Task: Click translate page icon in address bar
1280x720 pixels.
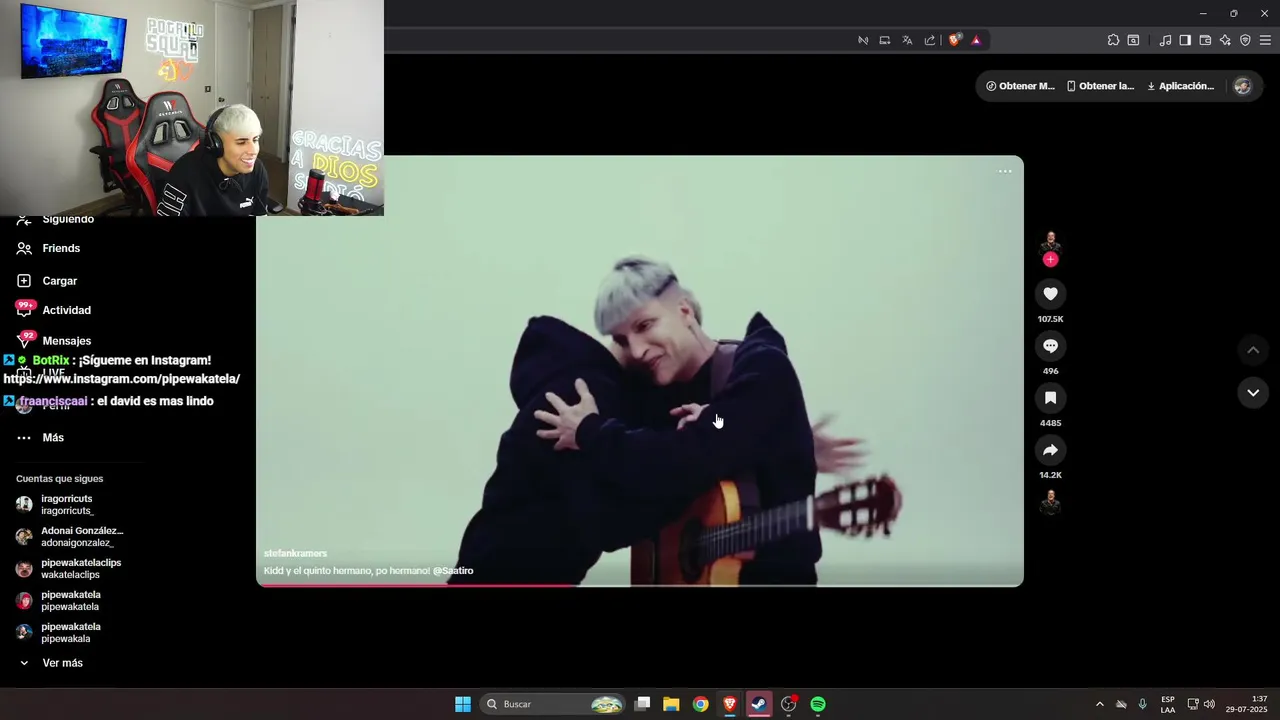Action: (907, 40)
